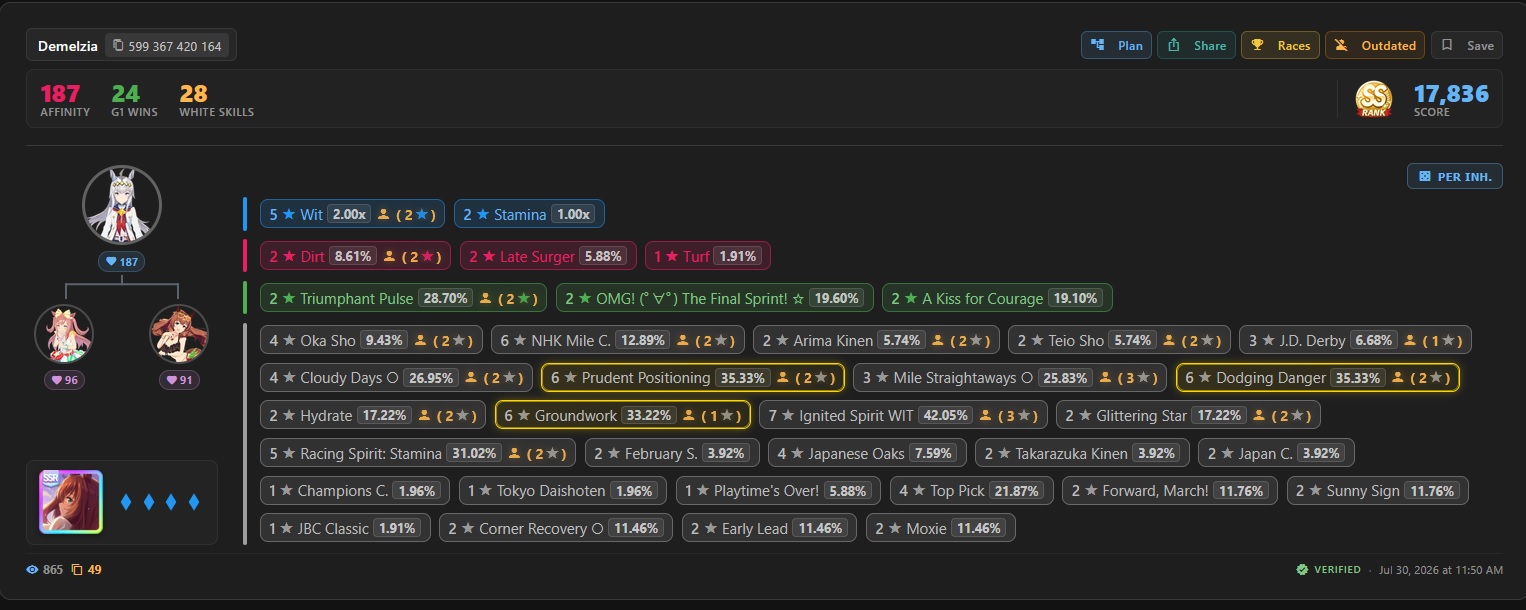Image resolution: width=1526 pixels, height=610 pixels.
Task: Click the copies count icon showing 49
Action: tap(86, 569)
